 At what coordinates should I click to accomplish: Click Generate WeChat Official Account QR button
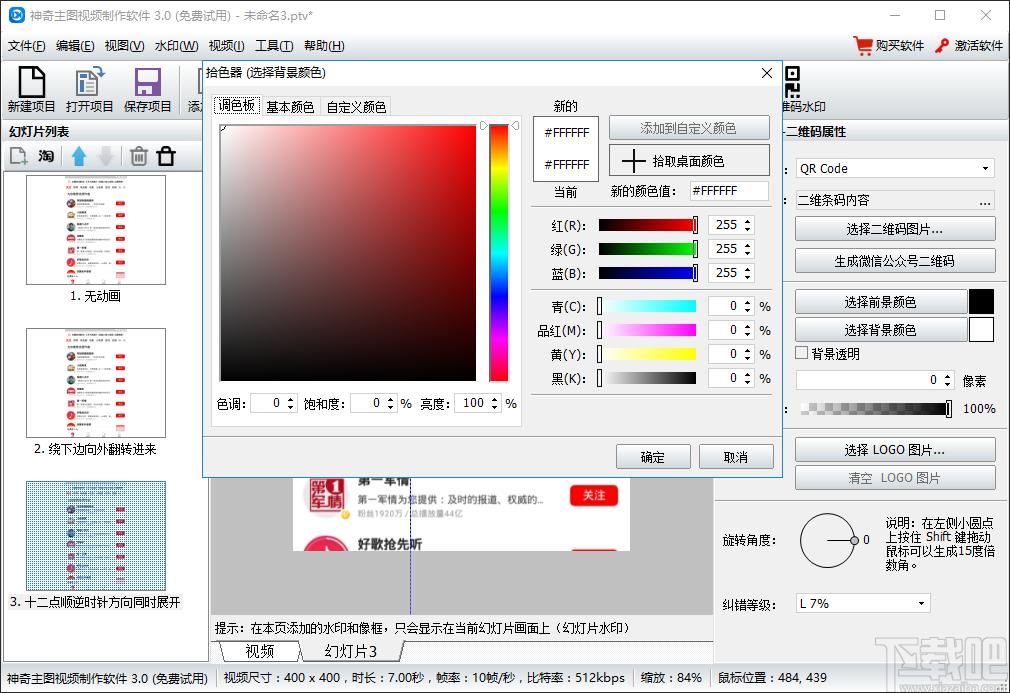pos(895,261)
